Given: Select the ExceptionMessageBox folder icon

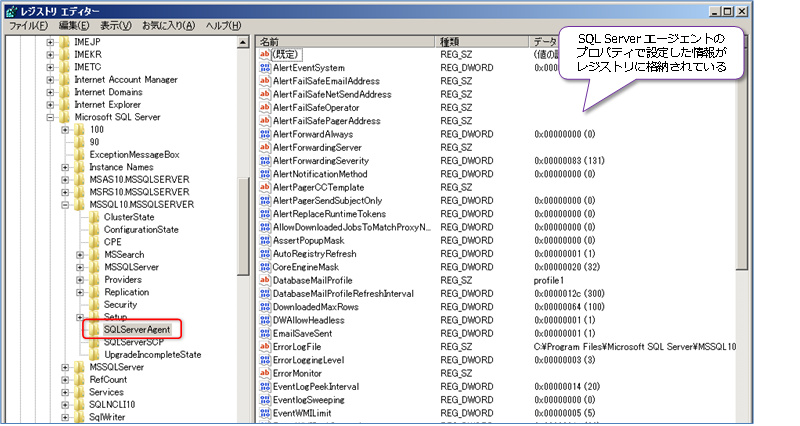Looking at the screenshot, I should pyautogui.click(x=79, y=155).
